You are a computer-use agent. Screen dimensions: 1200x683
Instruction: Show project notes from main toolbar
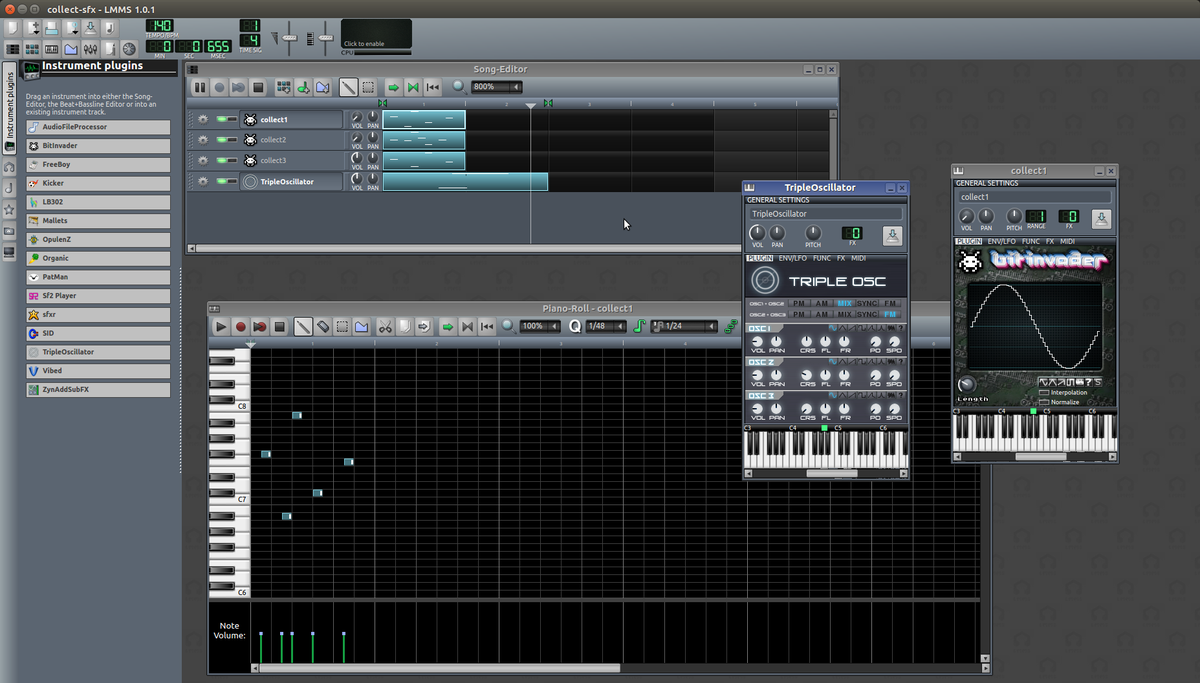click(110, 49)
